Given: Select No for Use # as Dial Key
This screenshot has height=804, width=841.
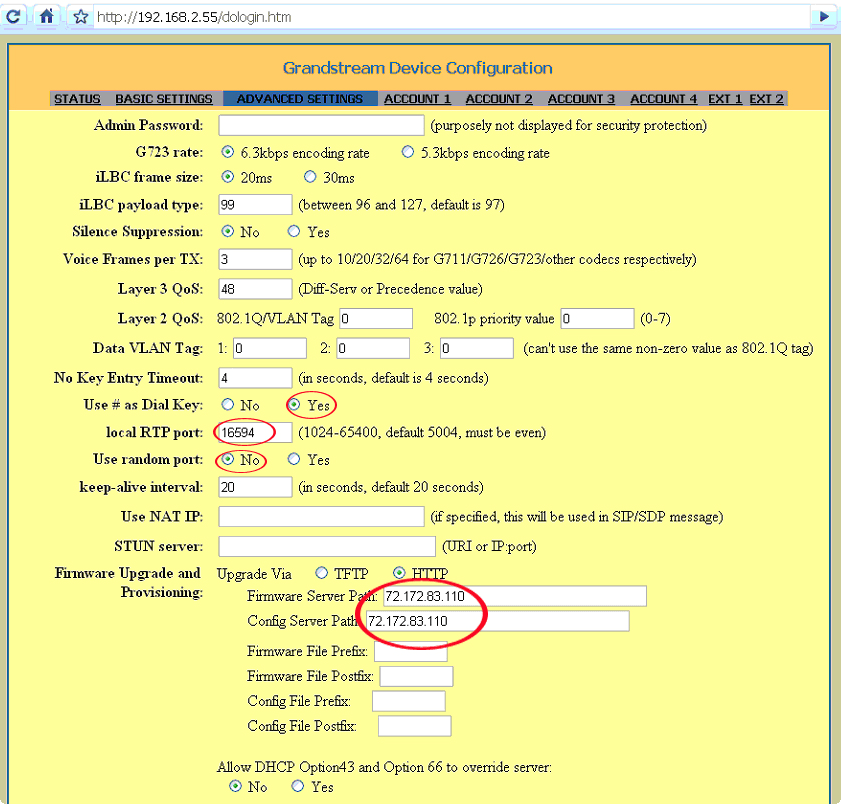Looking at the screenshot, I should pos(227,405).
